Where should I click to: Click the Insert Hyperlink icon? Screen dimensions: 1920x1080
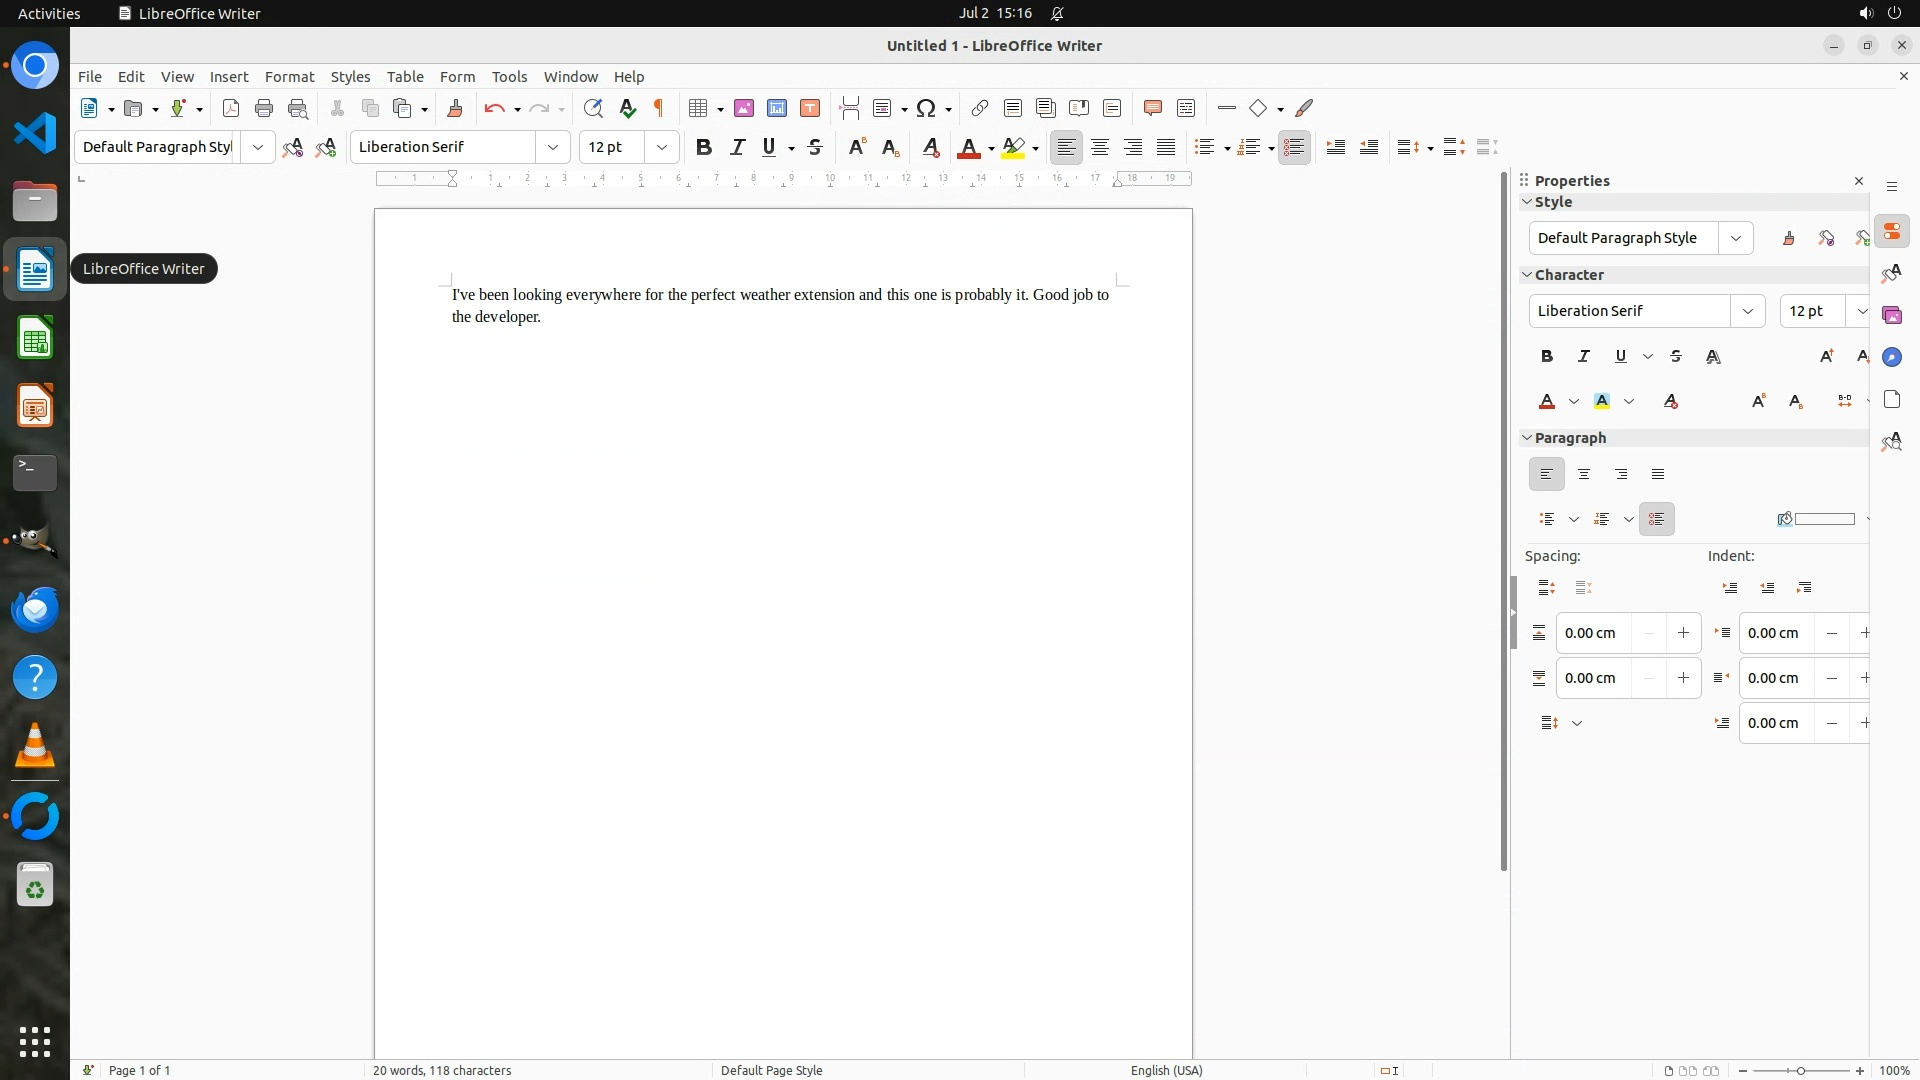[980, 108]
